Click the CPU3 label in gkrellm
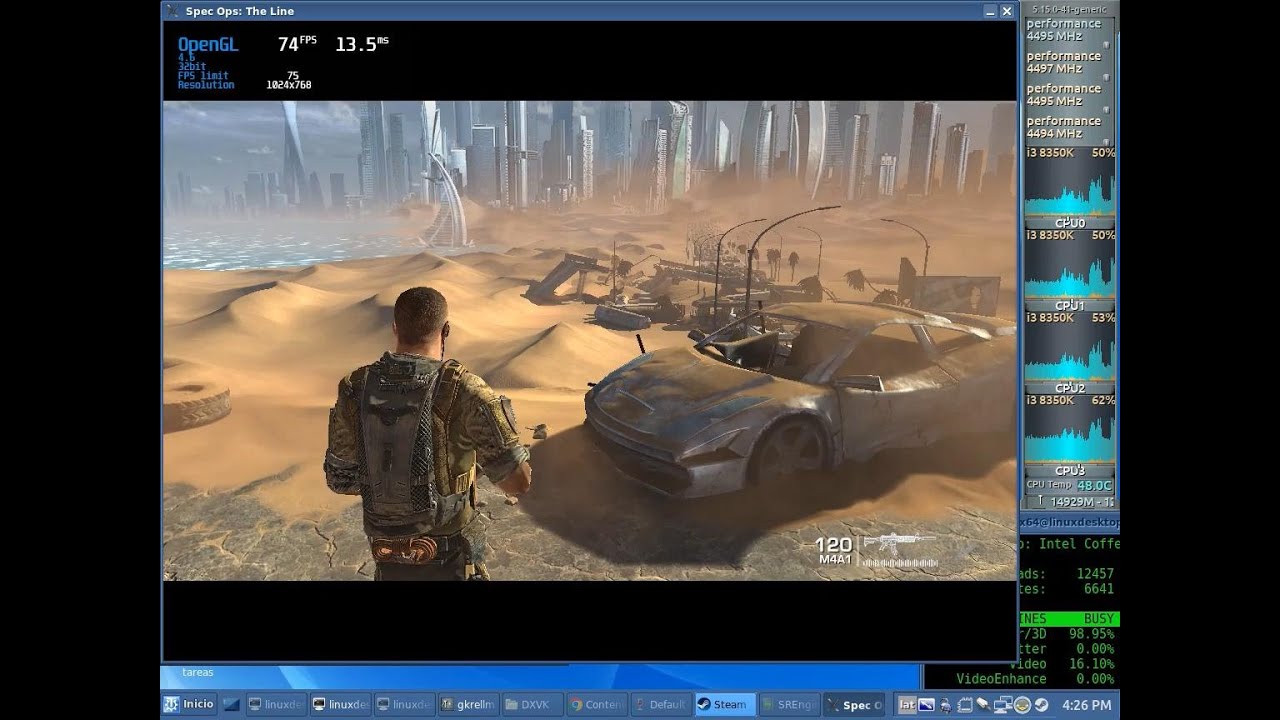Image resolution: width=1280 pixels, height=720 pixels. (1069, 470)
